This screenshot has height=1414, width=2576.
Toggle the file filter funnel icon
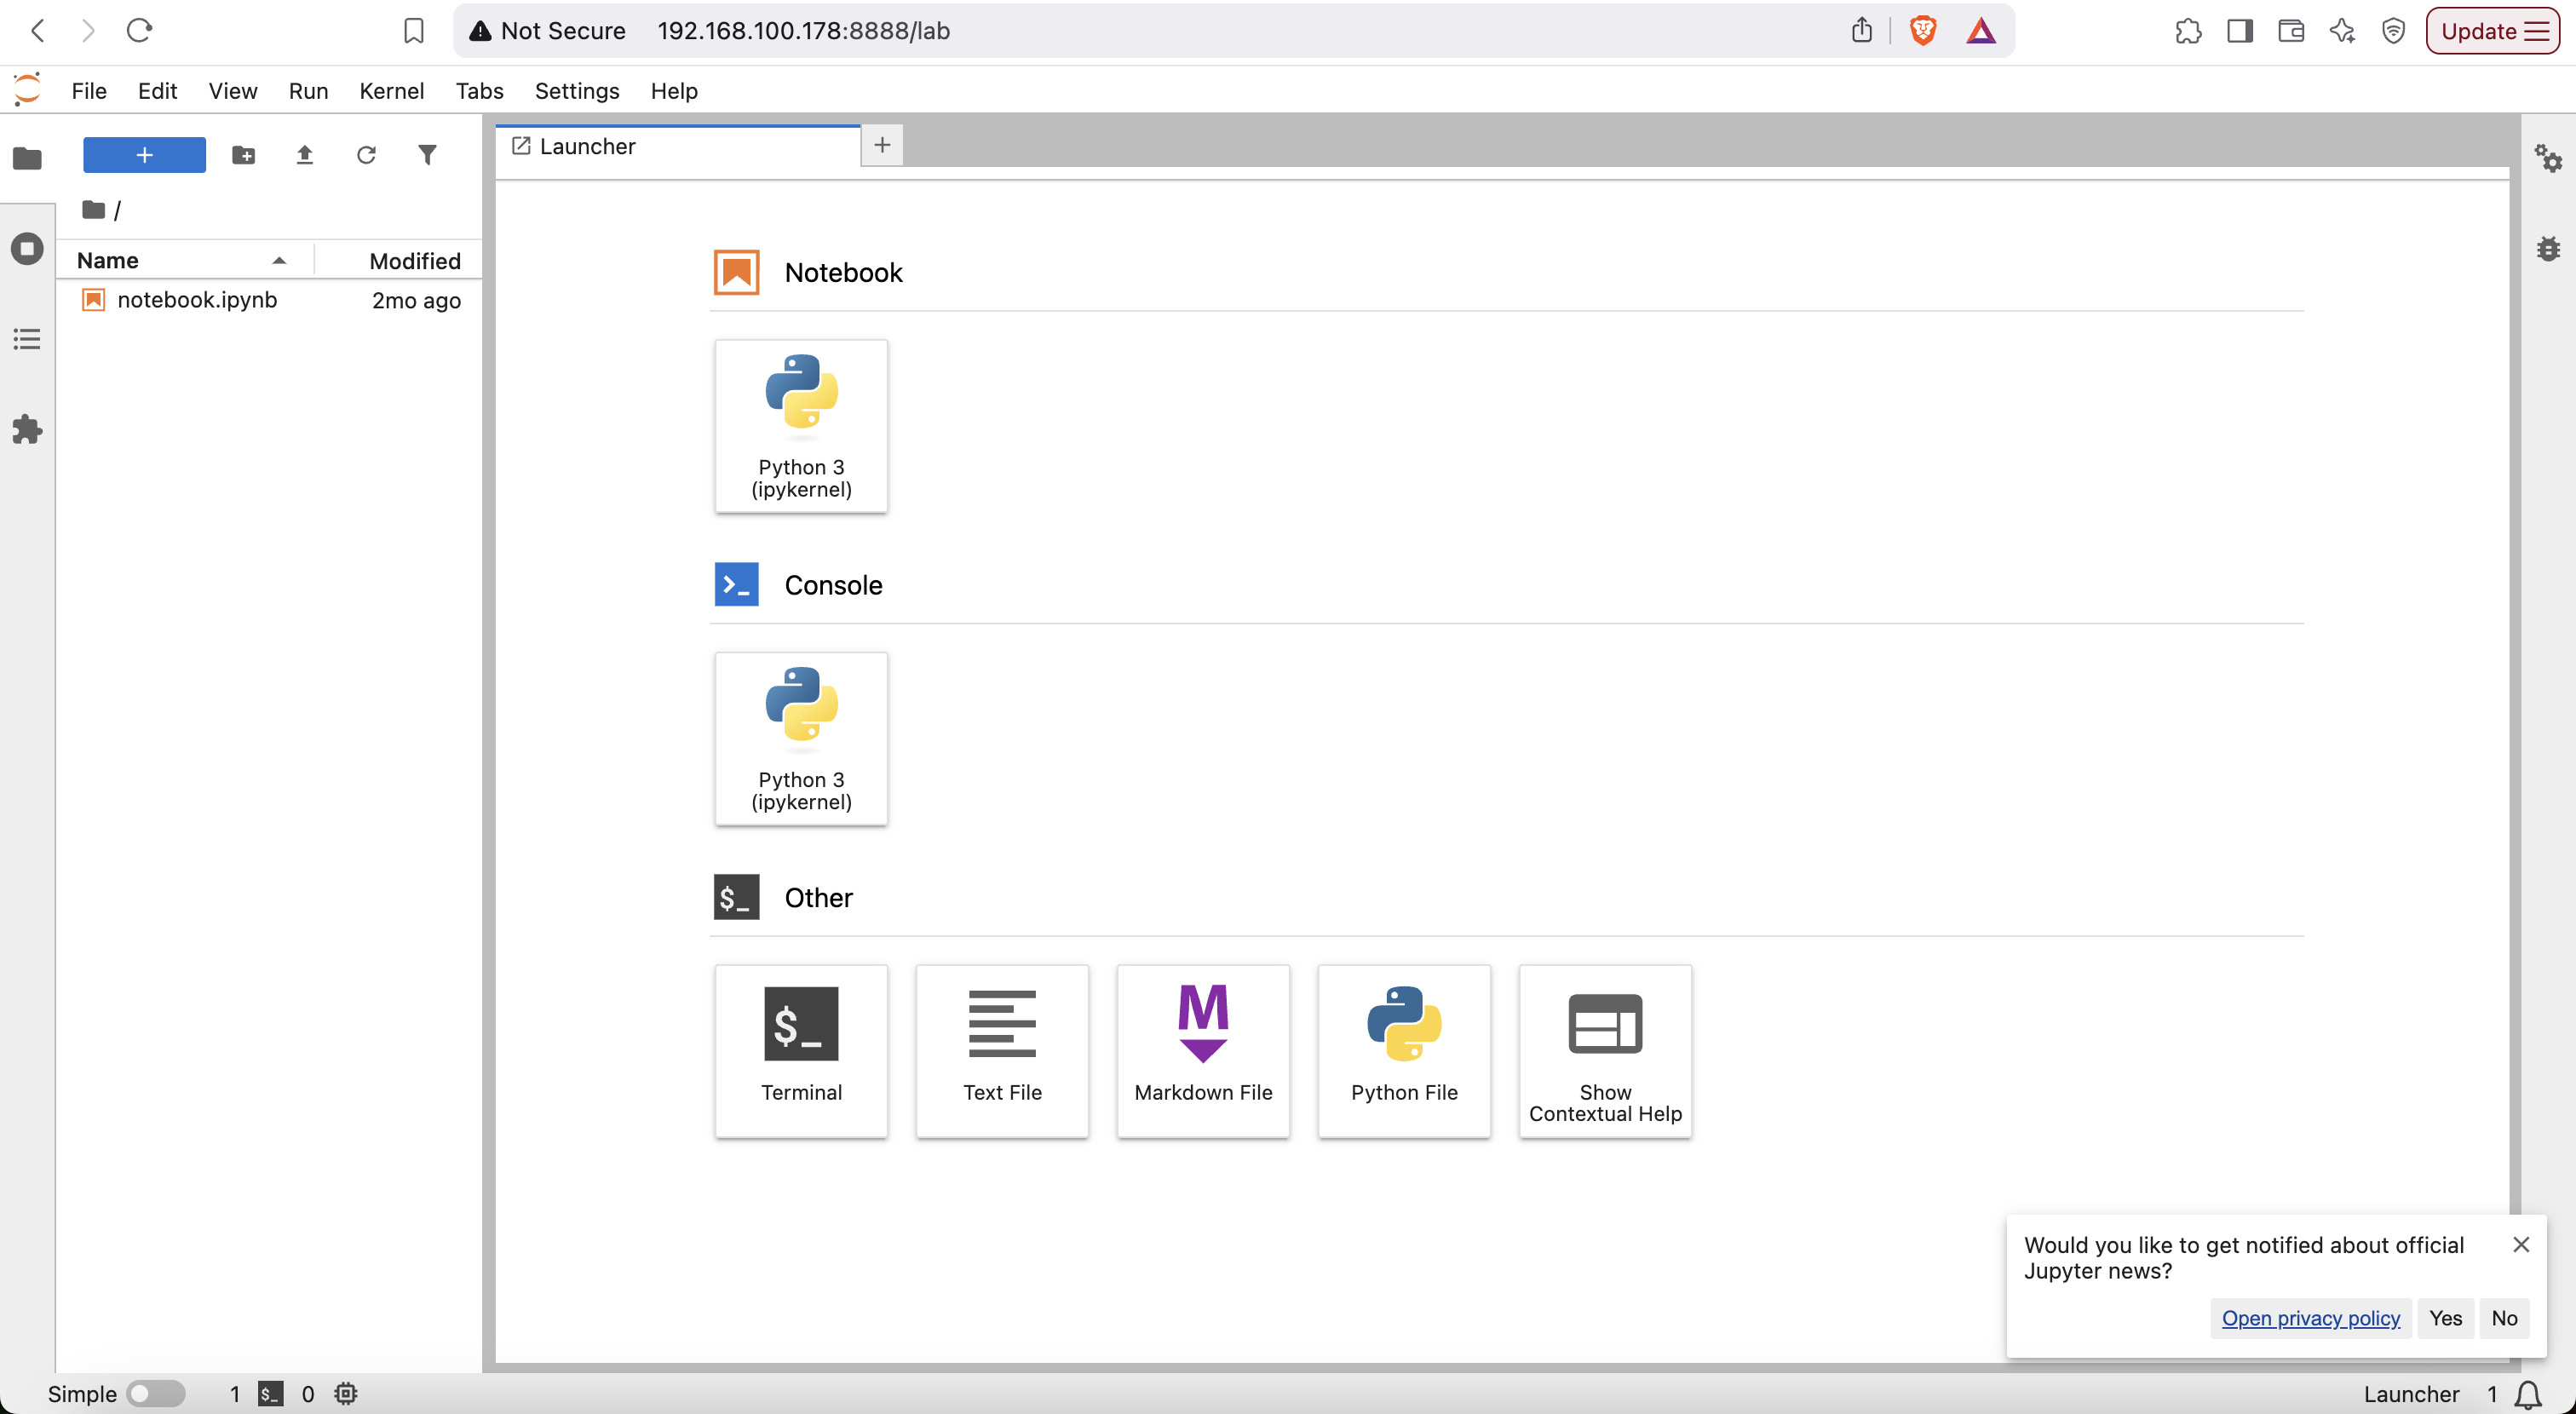point(427,155)
